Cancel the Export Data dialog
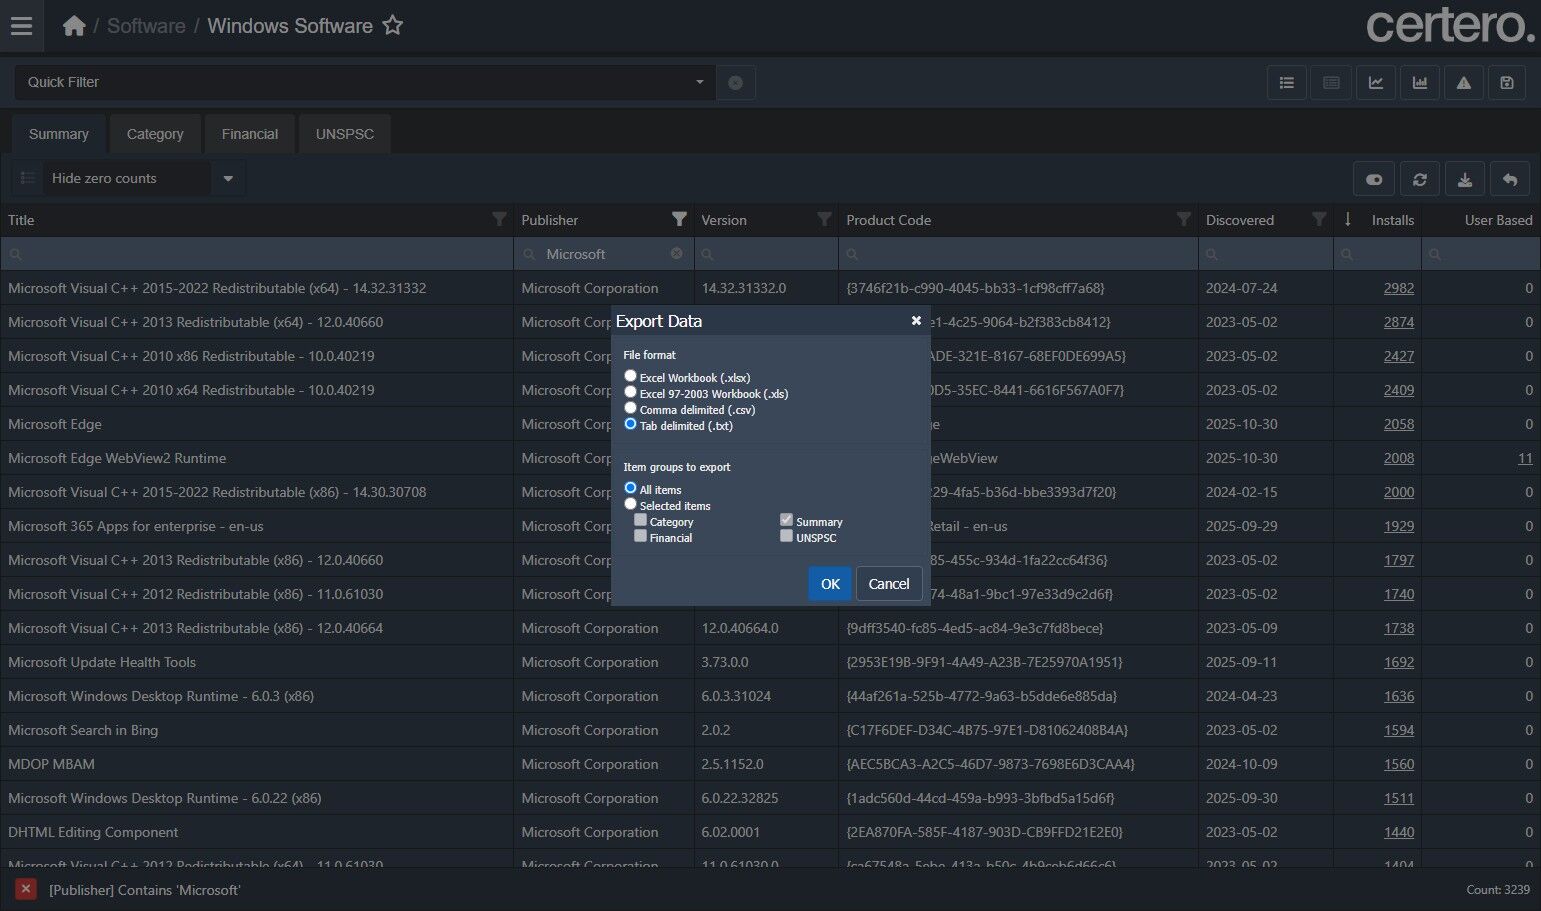Screen dimensions: 1541x911 pos(888,584)
